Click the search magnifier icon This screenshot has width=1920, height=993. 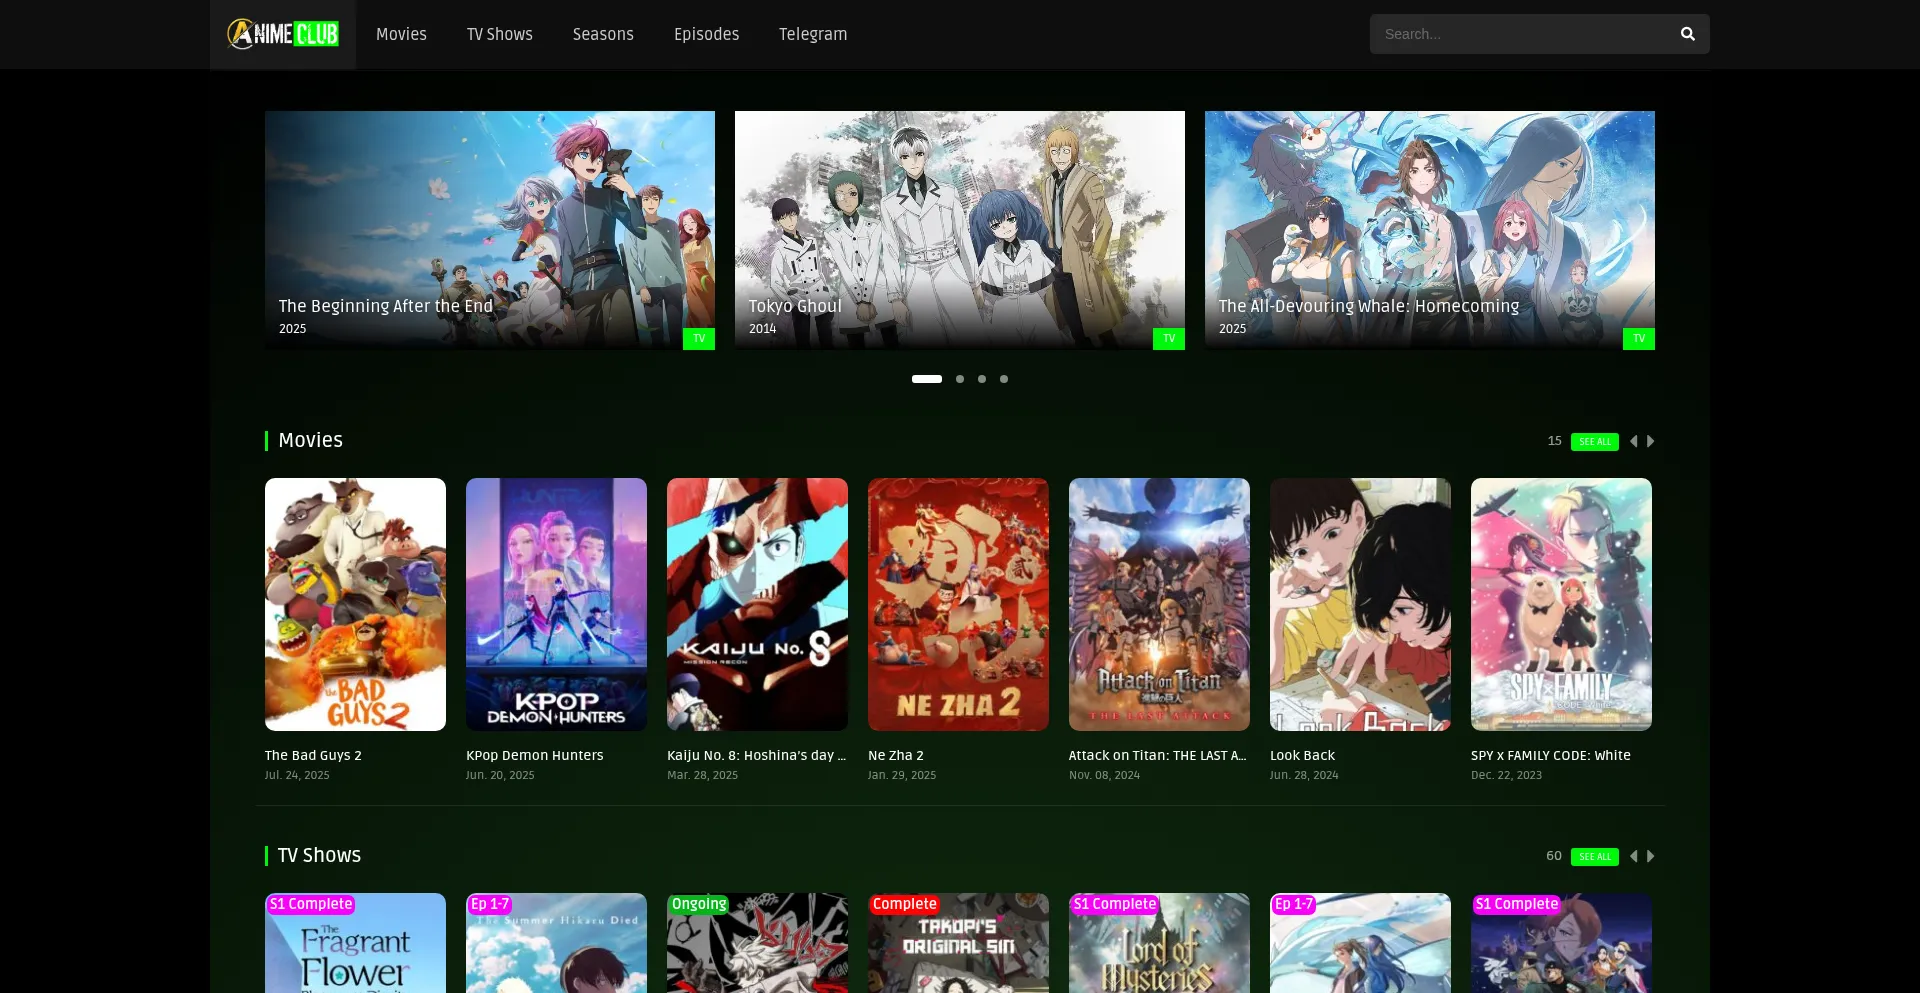tap(1687, 34)
